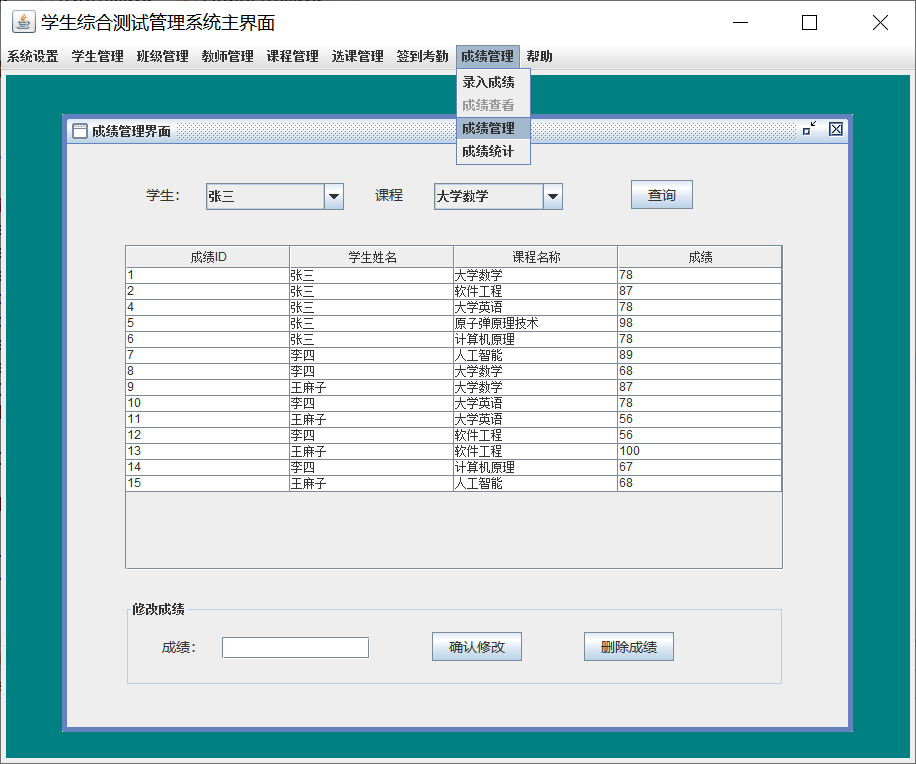
Task: Choose 录入成绩 from the dropdown menu
Action: pyautogui.click(x=493, y=82)
